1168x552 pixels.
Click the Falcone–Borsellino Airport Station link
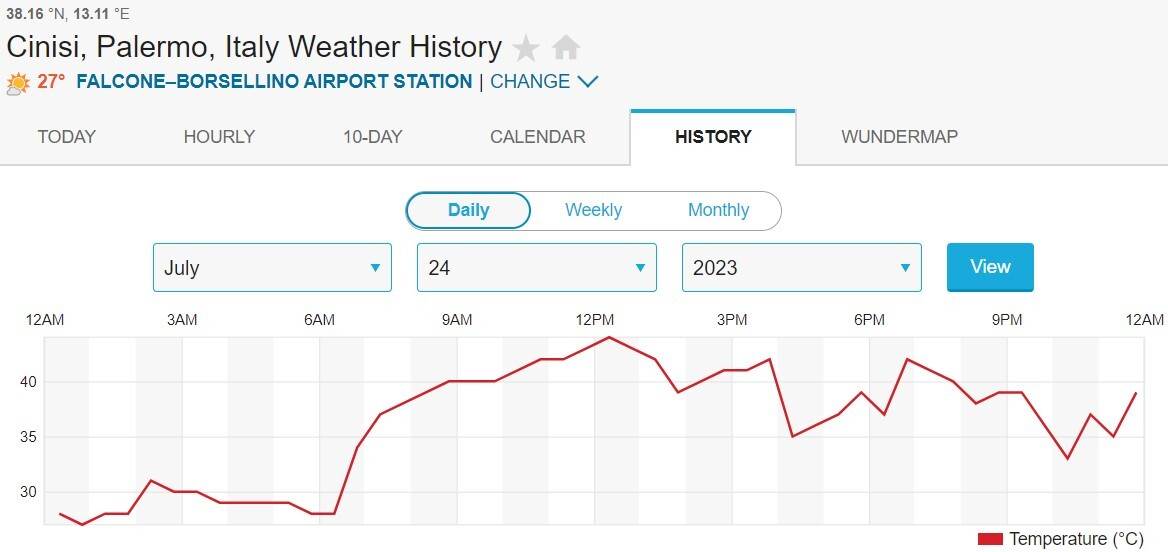click(x=274, y=82)
